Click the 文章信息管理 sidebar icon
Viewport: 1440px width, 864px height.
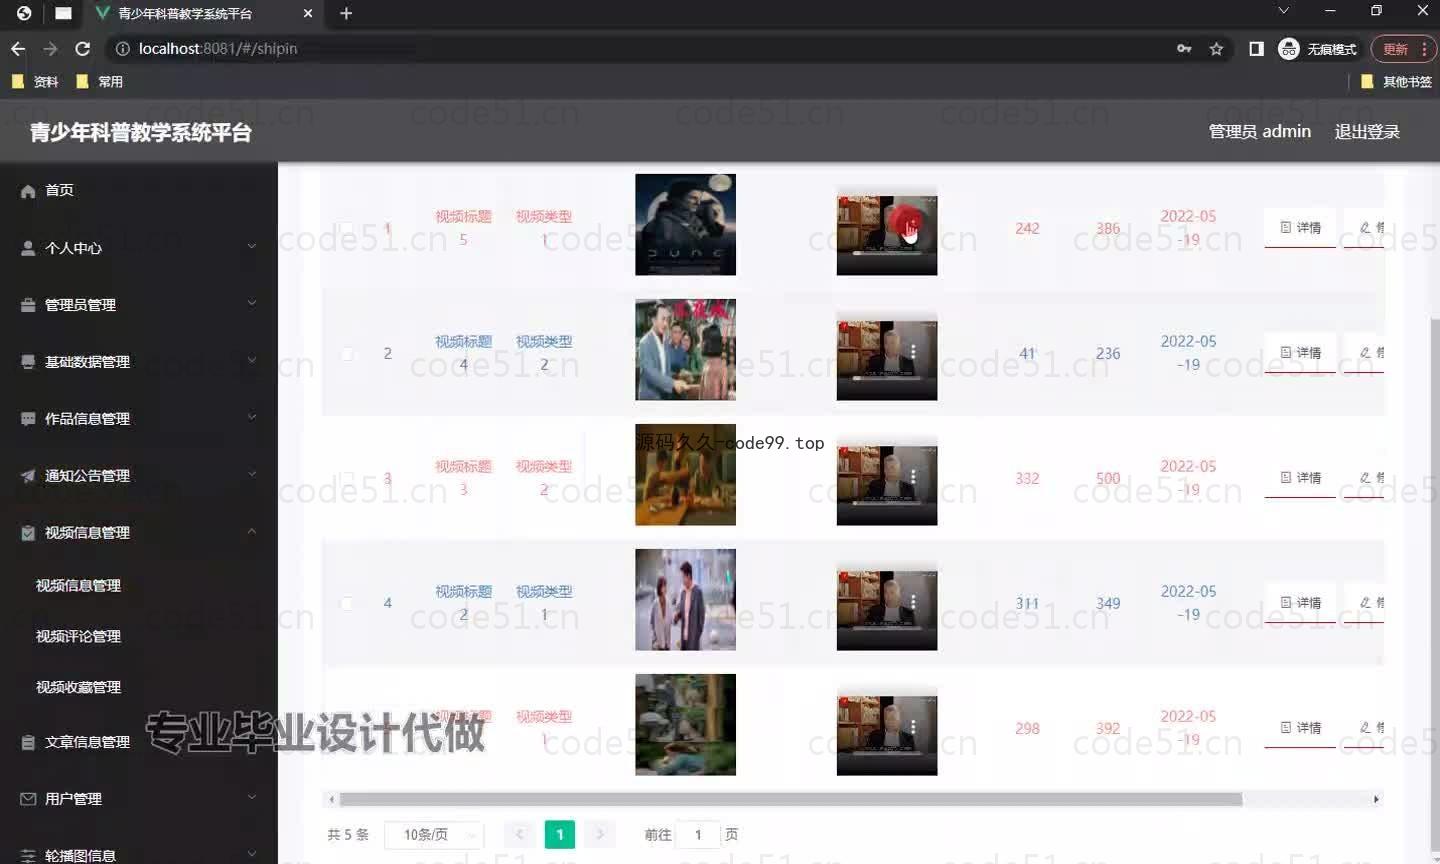28,742
